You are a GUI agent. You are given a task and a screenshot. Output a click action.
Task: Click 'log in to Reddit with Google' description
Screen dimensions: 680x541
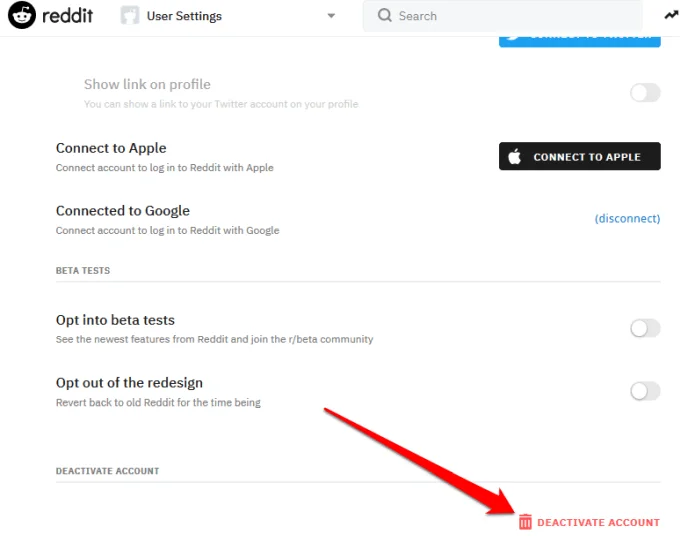click(x=167, y=230)
